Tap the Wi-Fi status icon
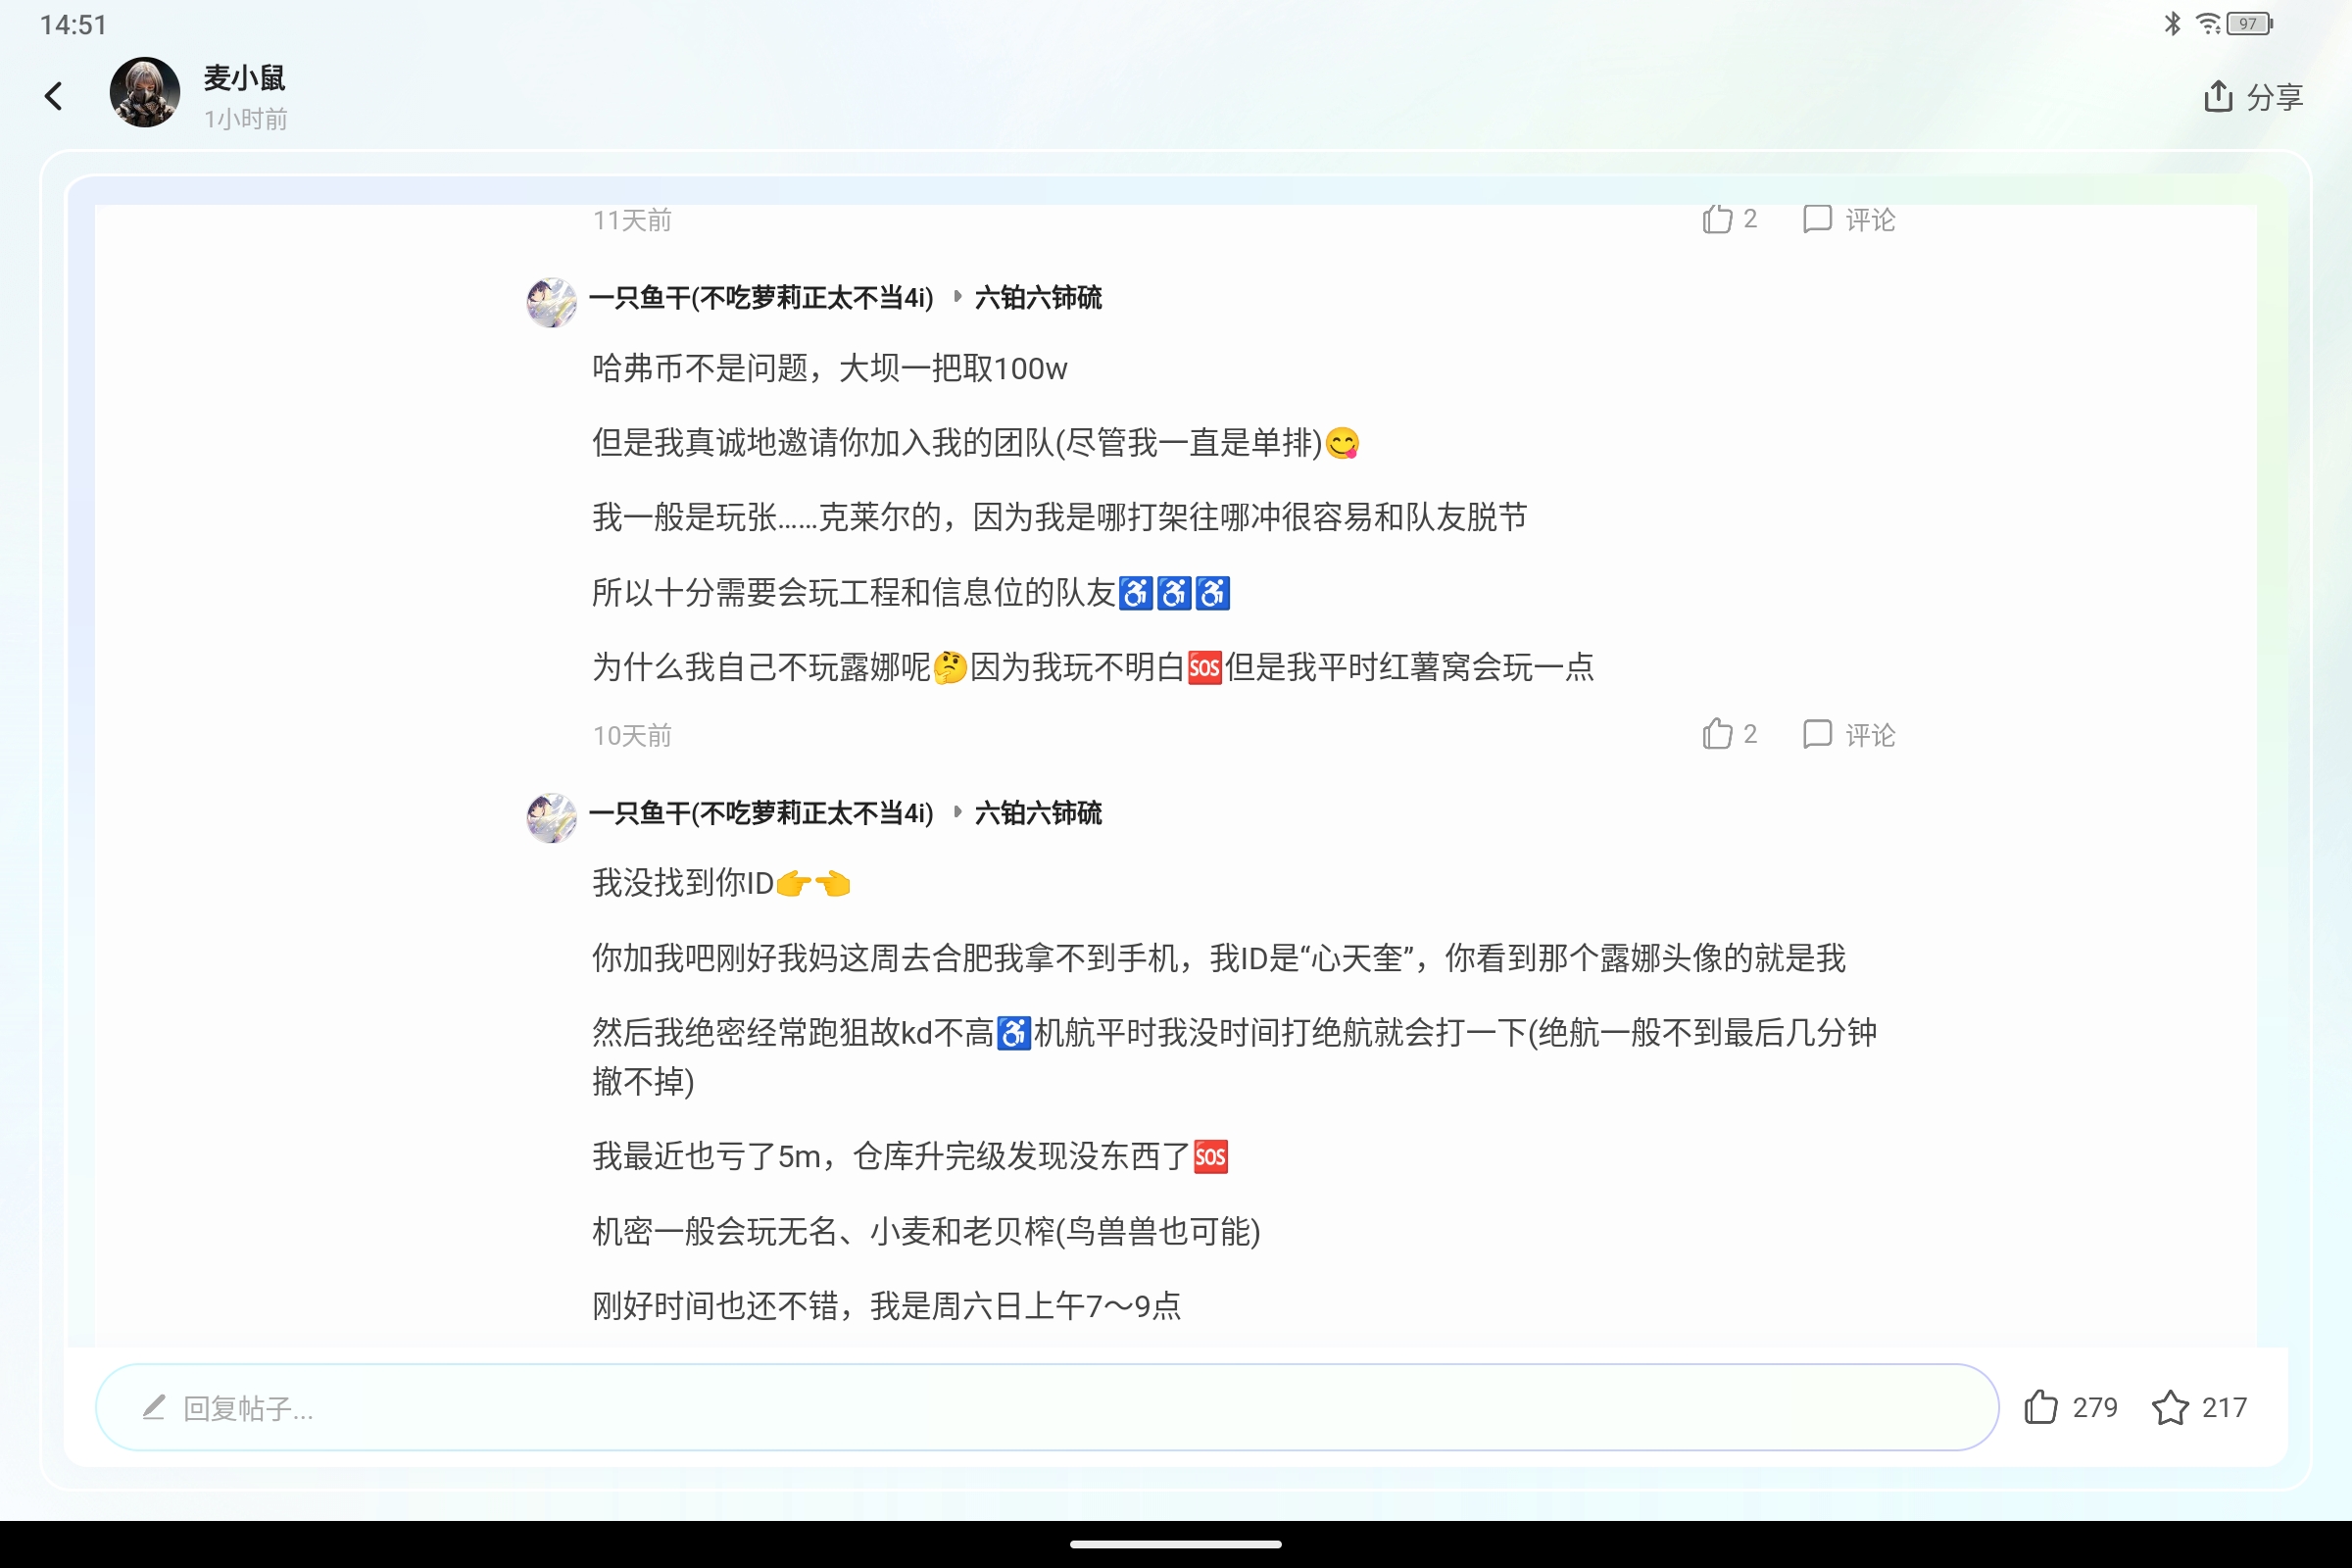The height and width of the screenshot is (1568, 2352). 2207,23
